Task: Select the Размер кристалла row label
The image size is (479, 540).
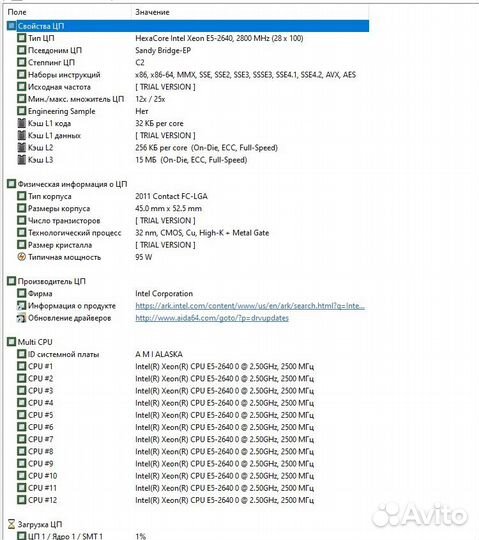Action: point(60,245)
